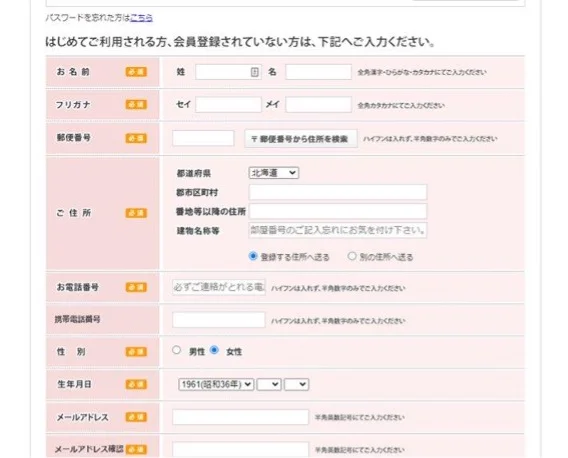
Task: Click the 番地等以降の住所 input field
Action: tap(338, 211)
